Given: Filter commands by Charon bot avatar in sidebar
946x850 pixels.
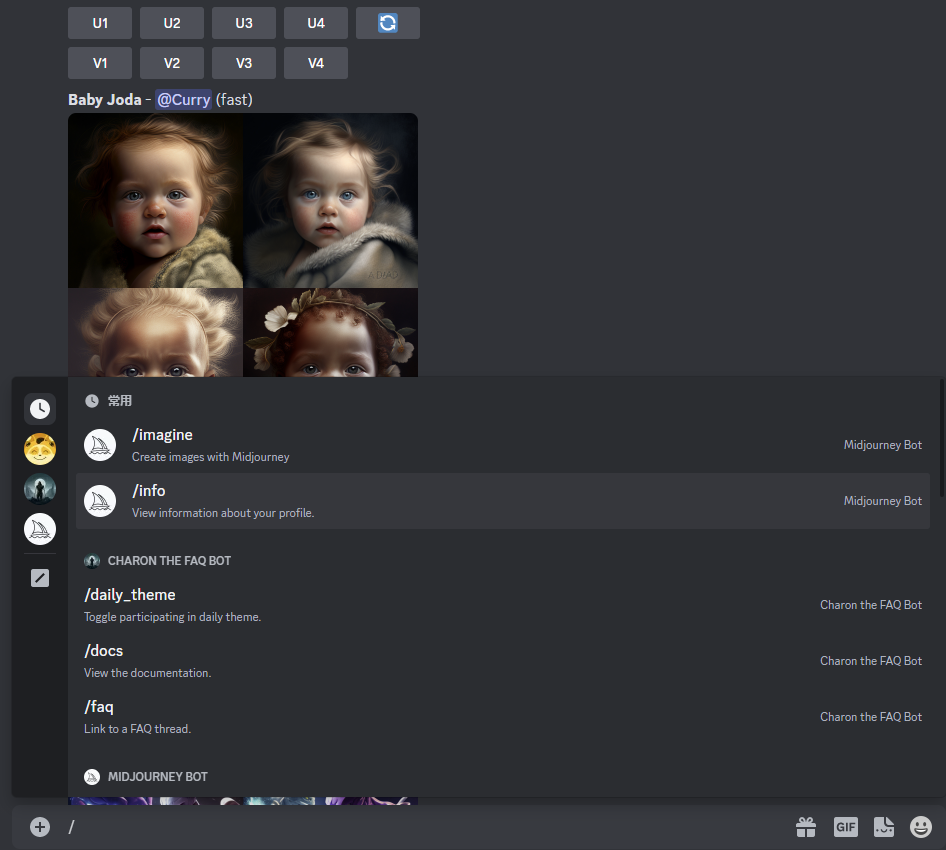Looking at the screenshot, I should pyautogui.click(x=40, y=489).
